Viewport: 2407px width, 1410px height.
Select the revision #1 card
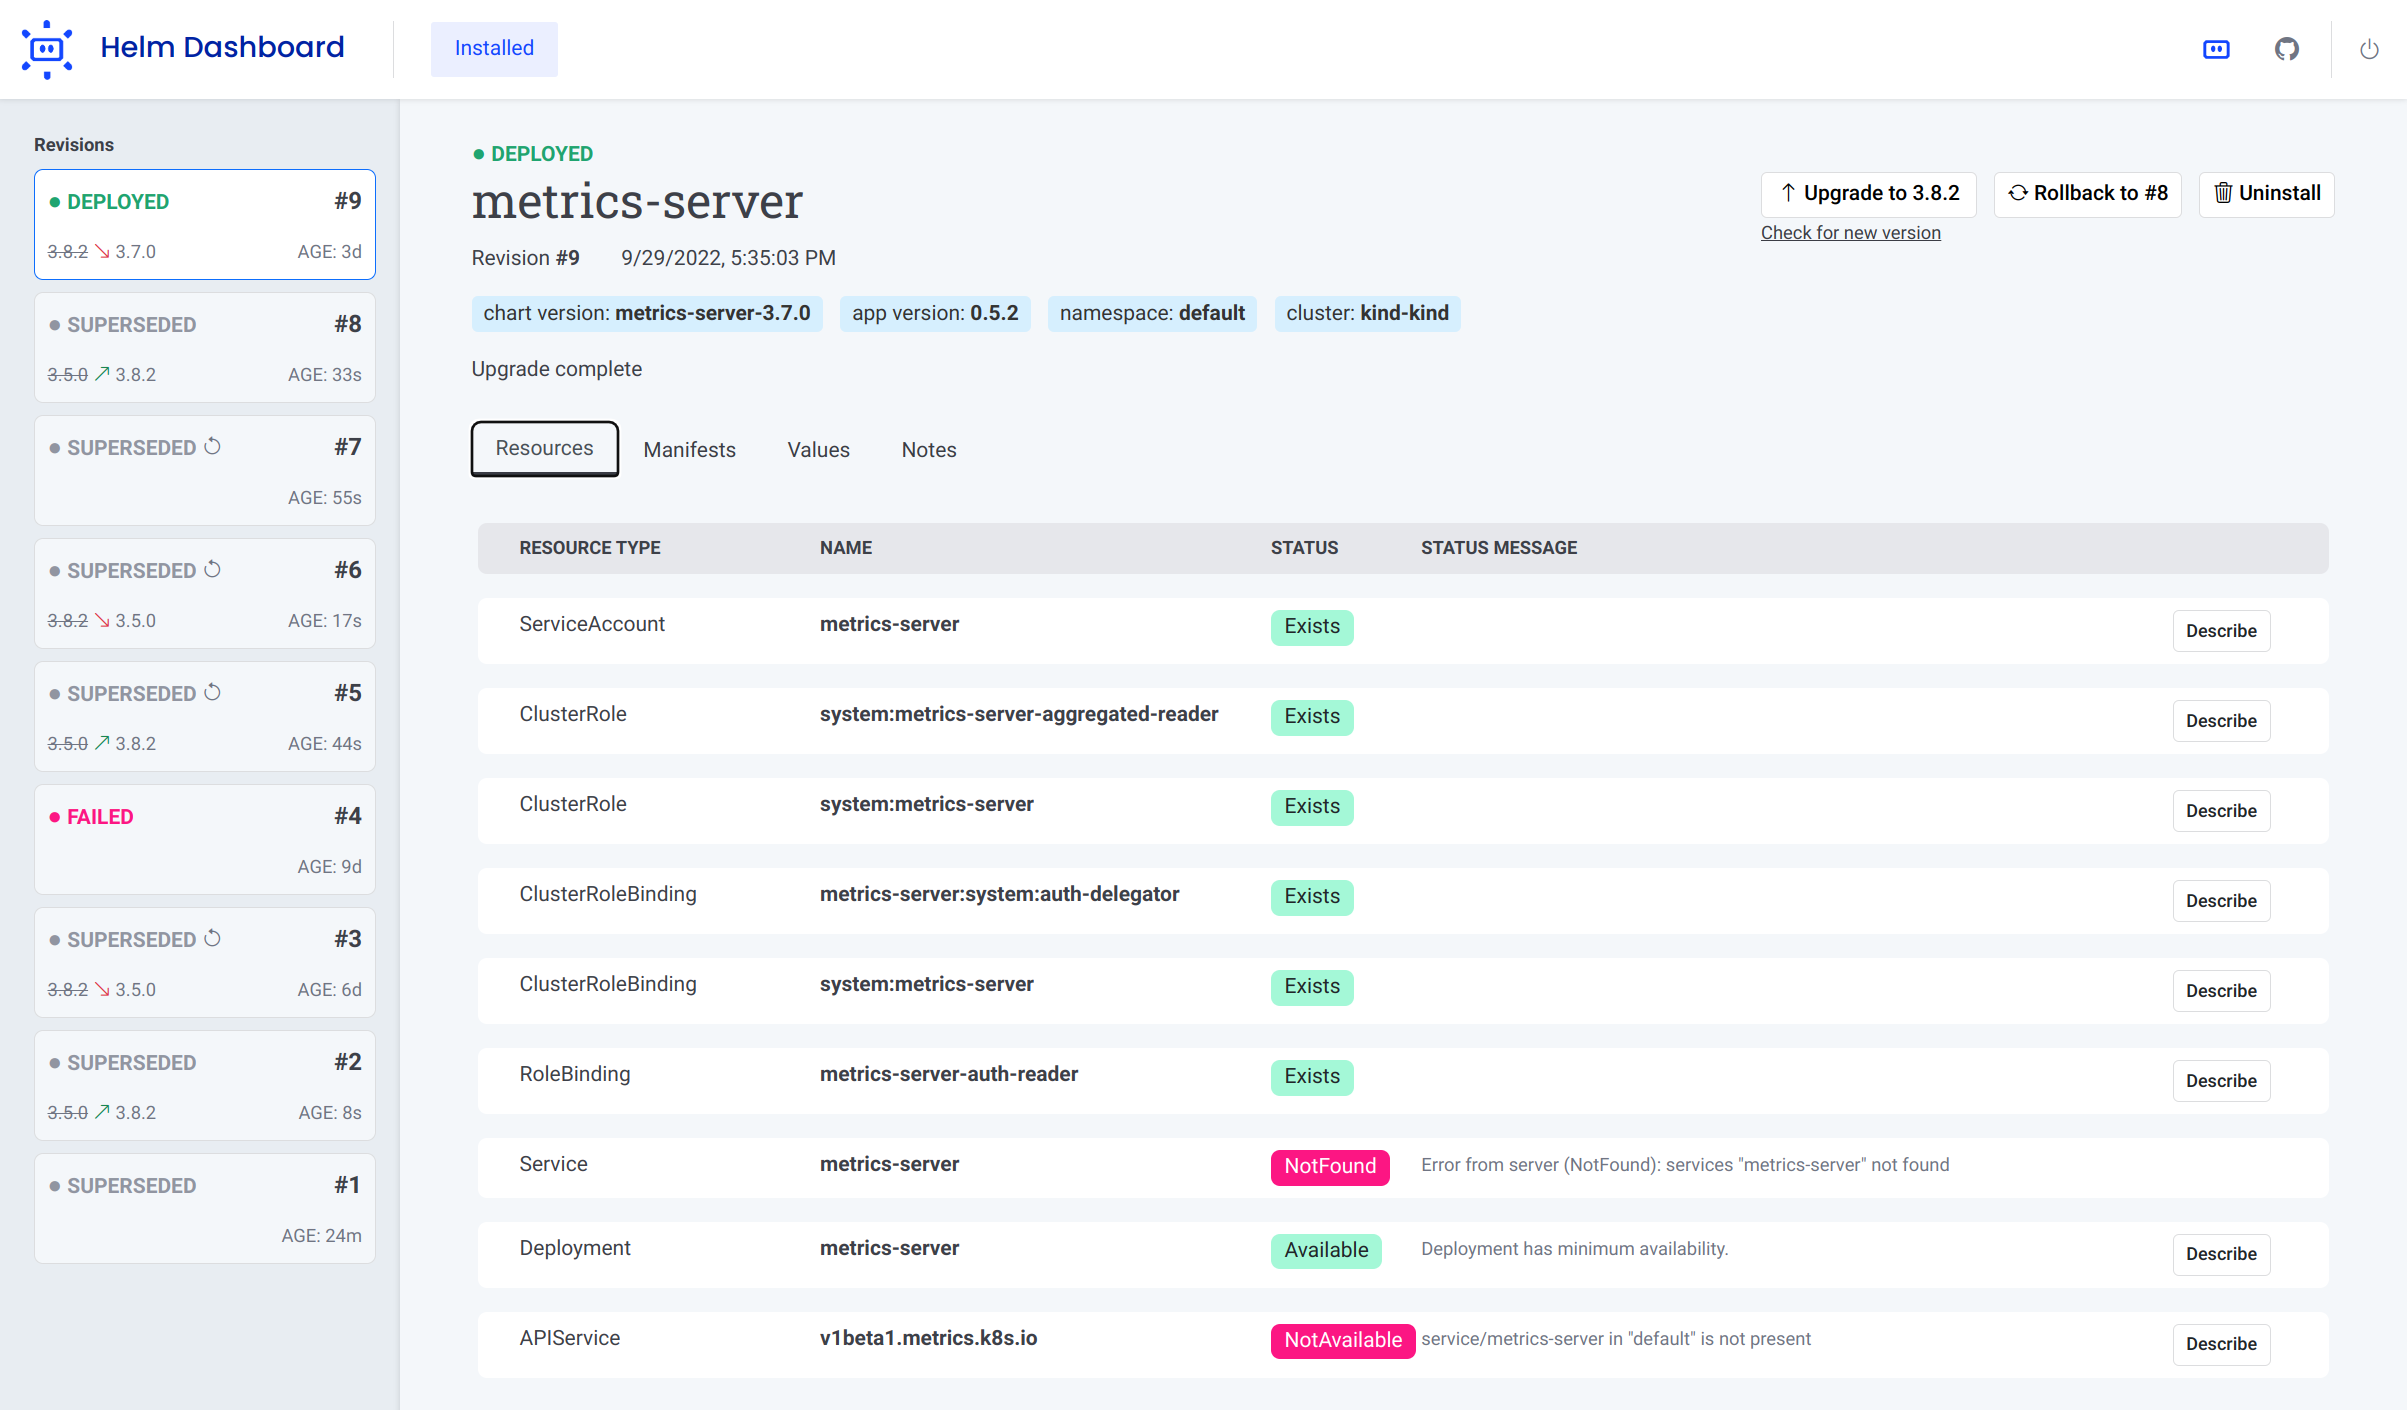click(204, 1208)
